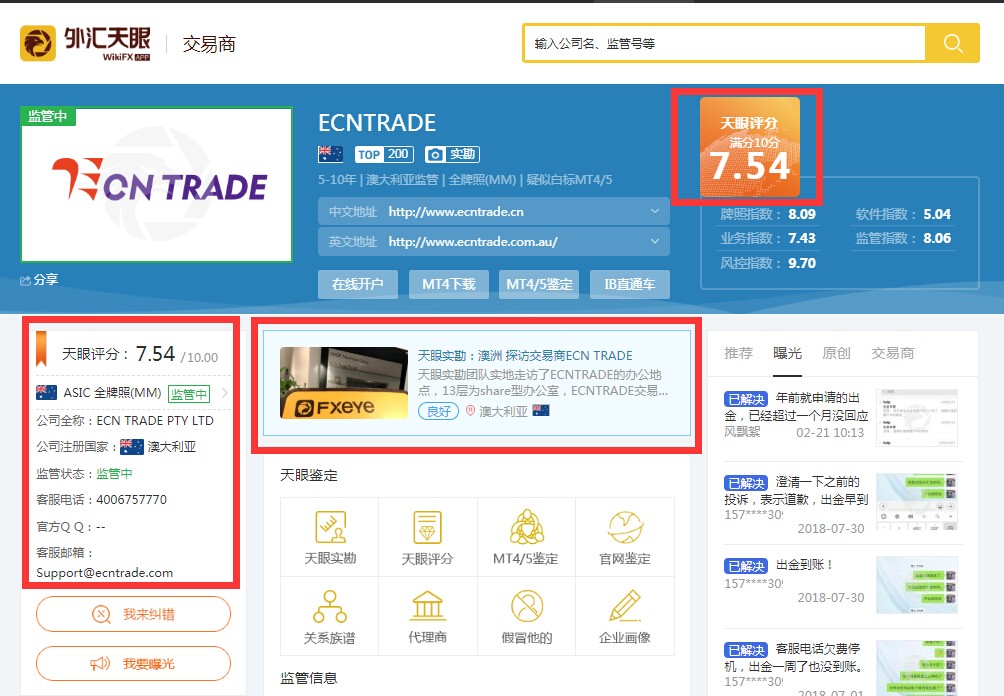Click the Australia flag under ECNTRADE title

330,154
